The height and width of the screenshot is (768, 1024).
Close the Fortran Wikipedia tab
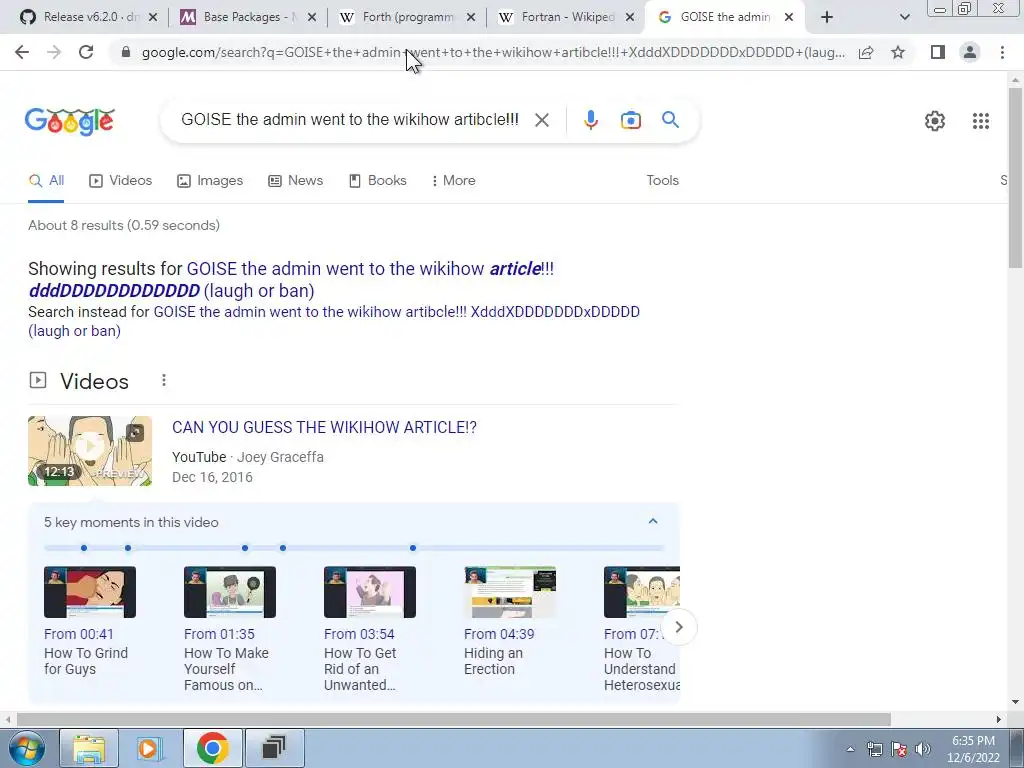tap(630, 18)
